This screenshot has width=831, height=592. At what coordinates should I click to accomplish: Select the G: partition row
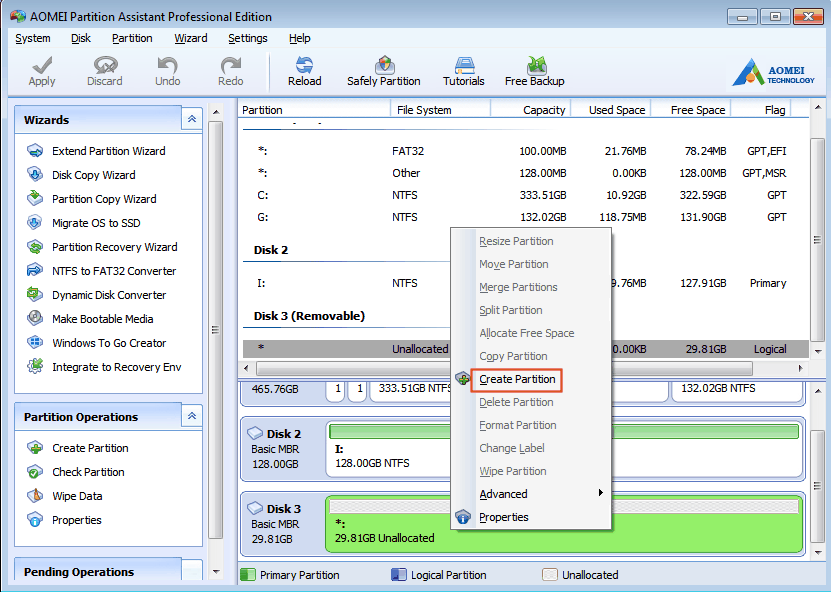point(525,217)
